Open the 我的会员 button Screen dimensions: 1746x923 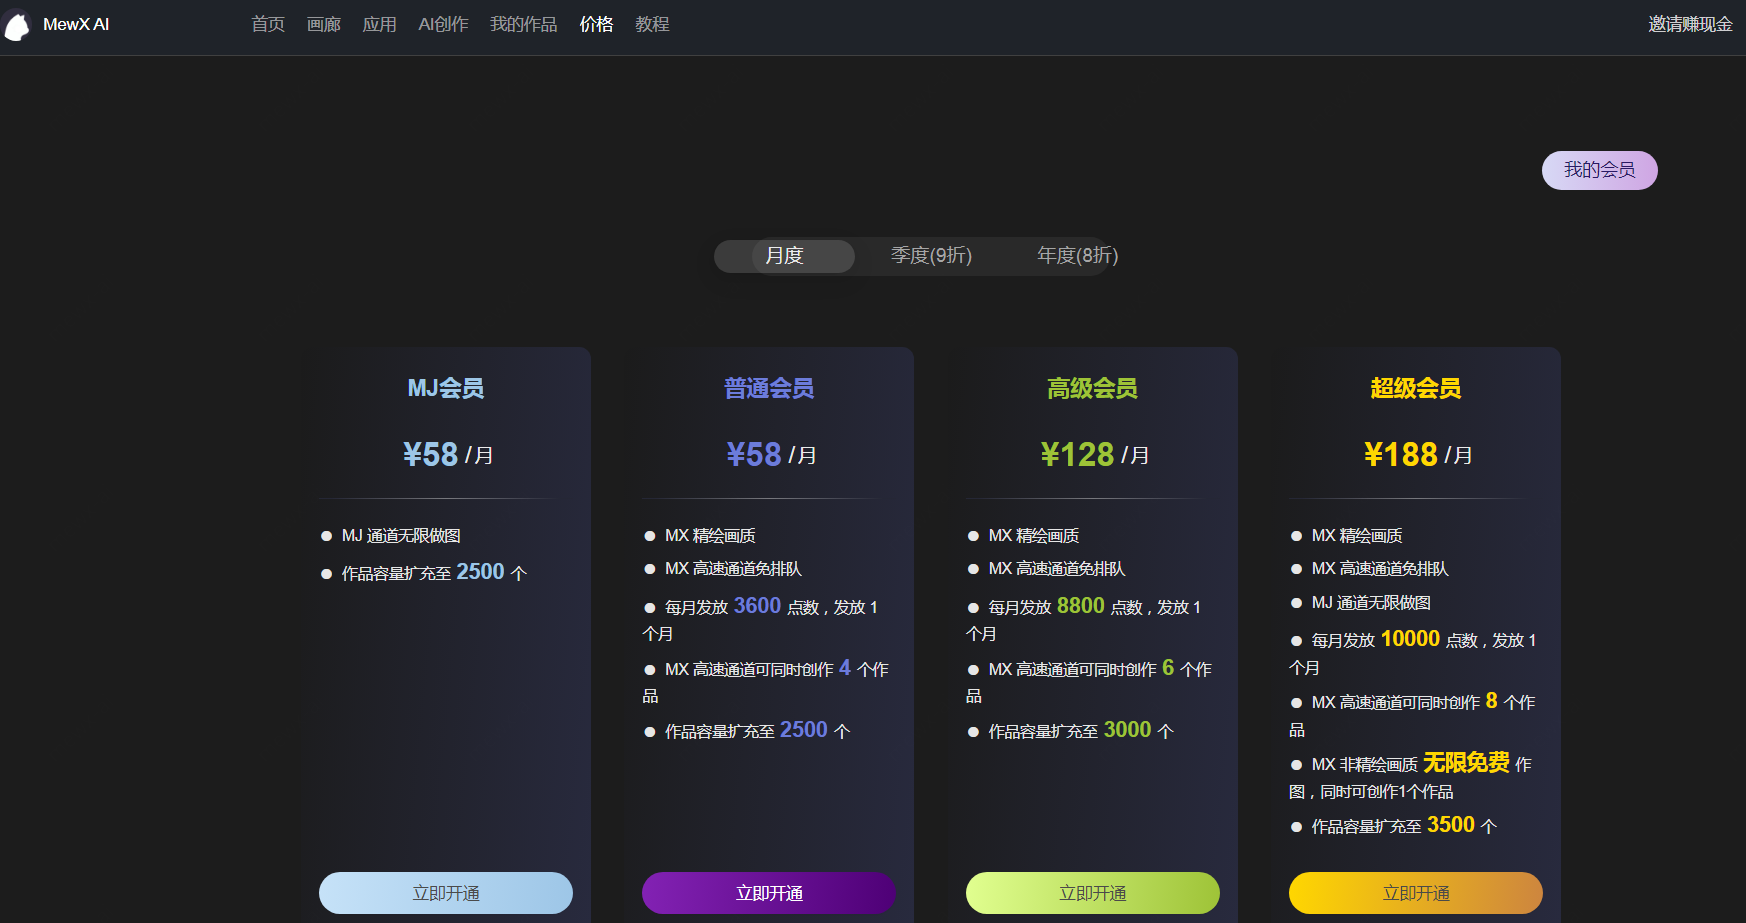(x=1599, y=170)
